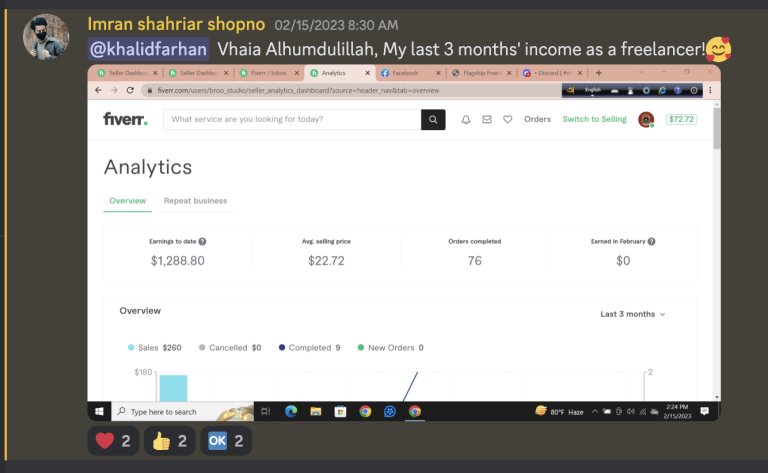Screen dimensions: 768x473
Task: Close the Facebook browser tab
Action: click(438, 73)
